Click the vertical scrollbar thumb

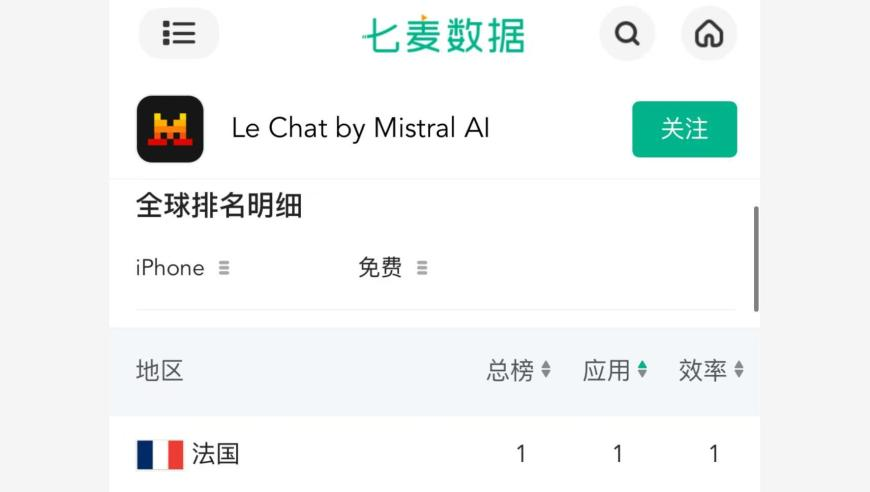[756, 259]
